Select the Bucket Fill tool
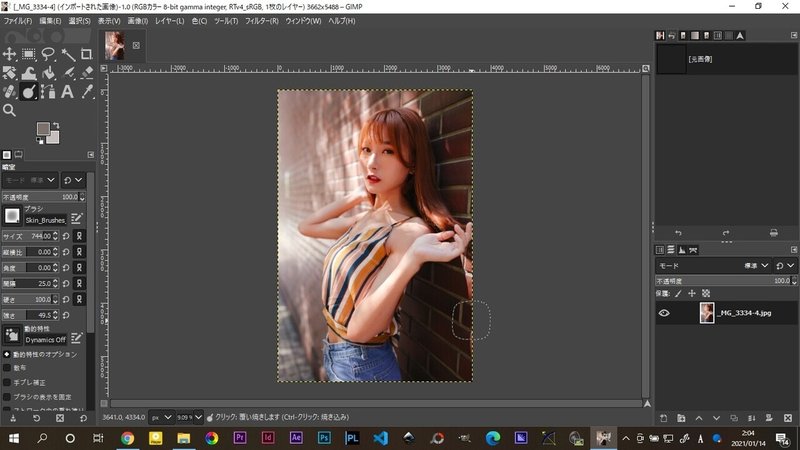800x450 pixels. (48, 73)
